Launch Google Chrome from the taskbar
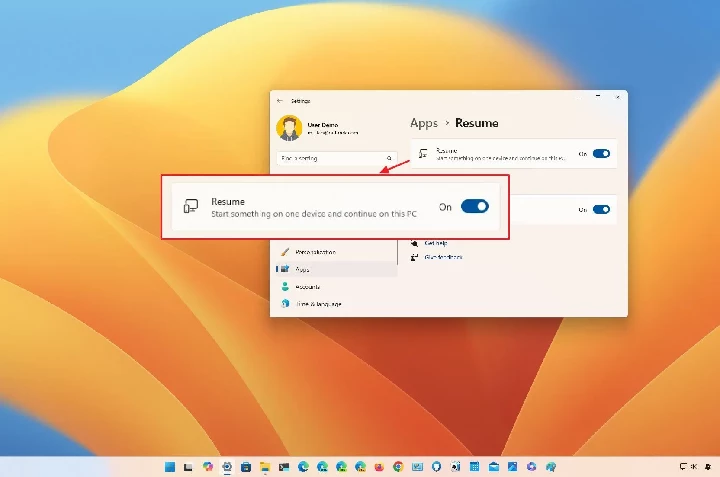The image size is (720, 477). tap(398, 467)
